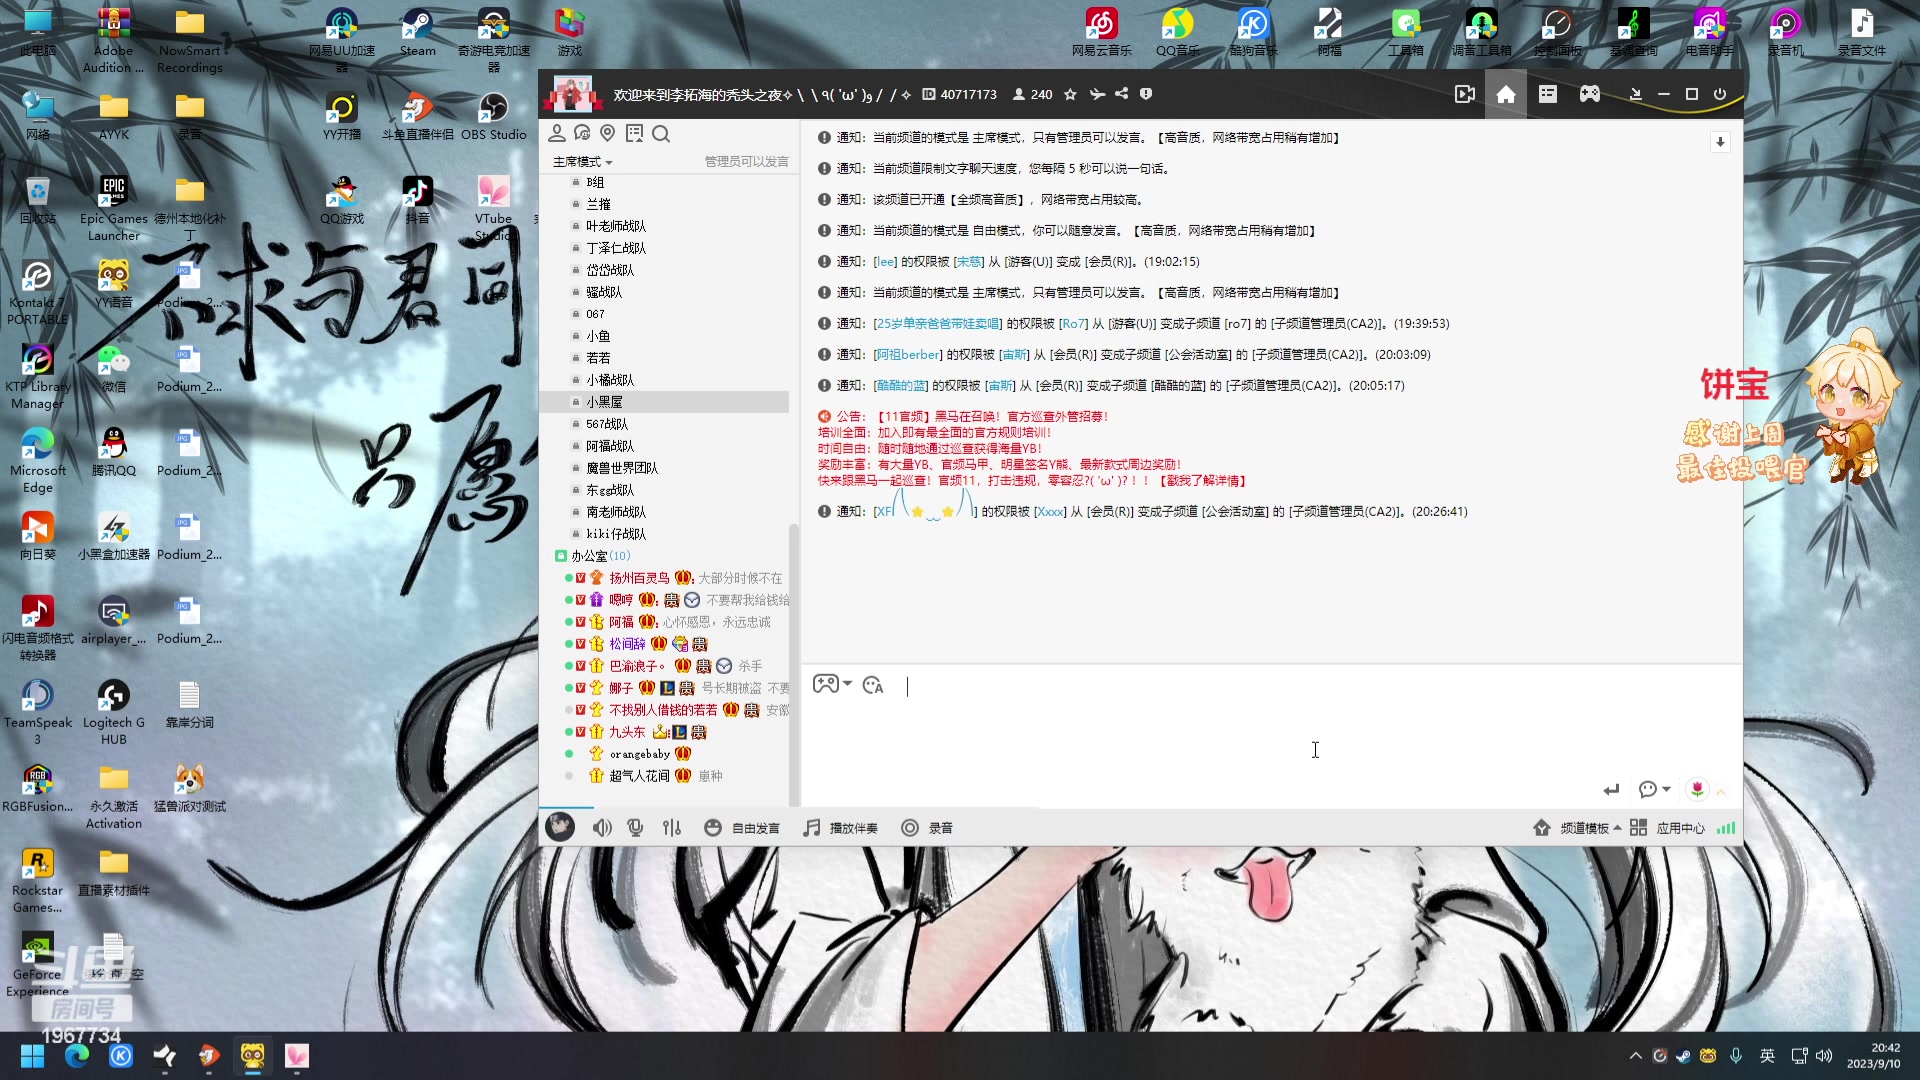Viewport: 1920px width, 1080px height.
Task: Open the channel bulletin board icon
Action: point(634,133)
